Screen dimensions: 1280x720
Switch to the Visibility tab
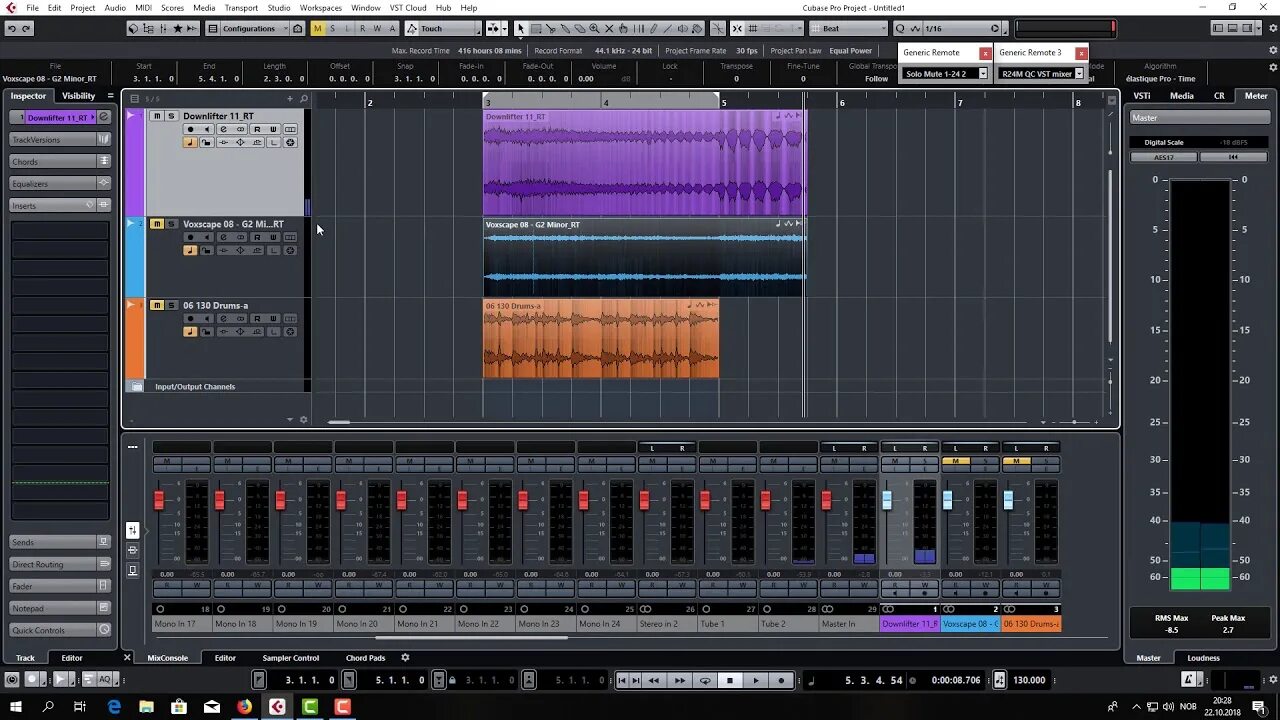79,96
